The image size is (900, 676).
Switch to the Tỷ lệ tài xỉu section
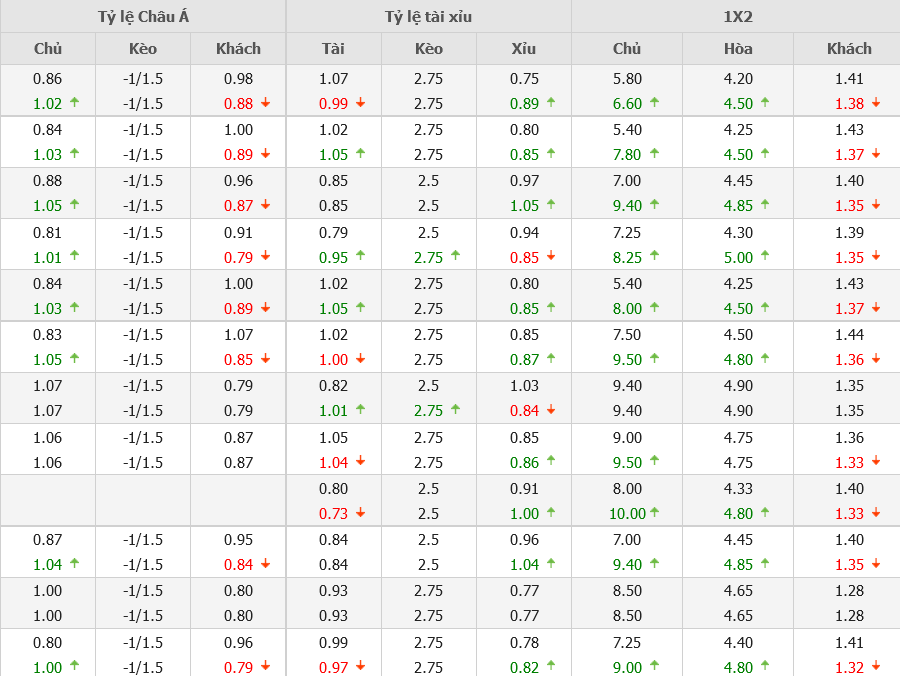428,16
